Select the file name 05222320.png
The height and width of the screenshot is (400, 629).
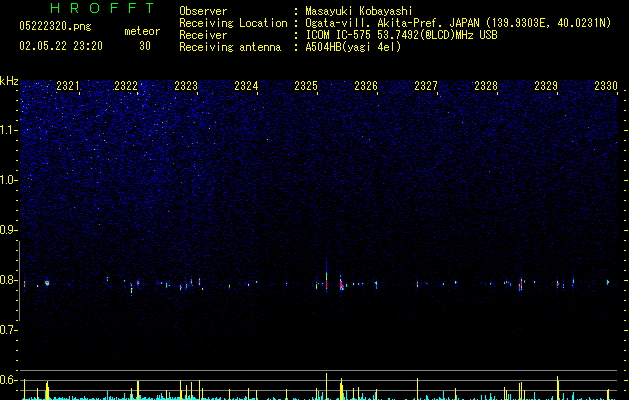[x=55, y=26]
